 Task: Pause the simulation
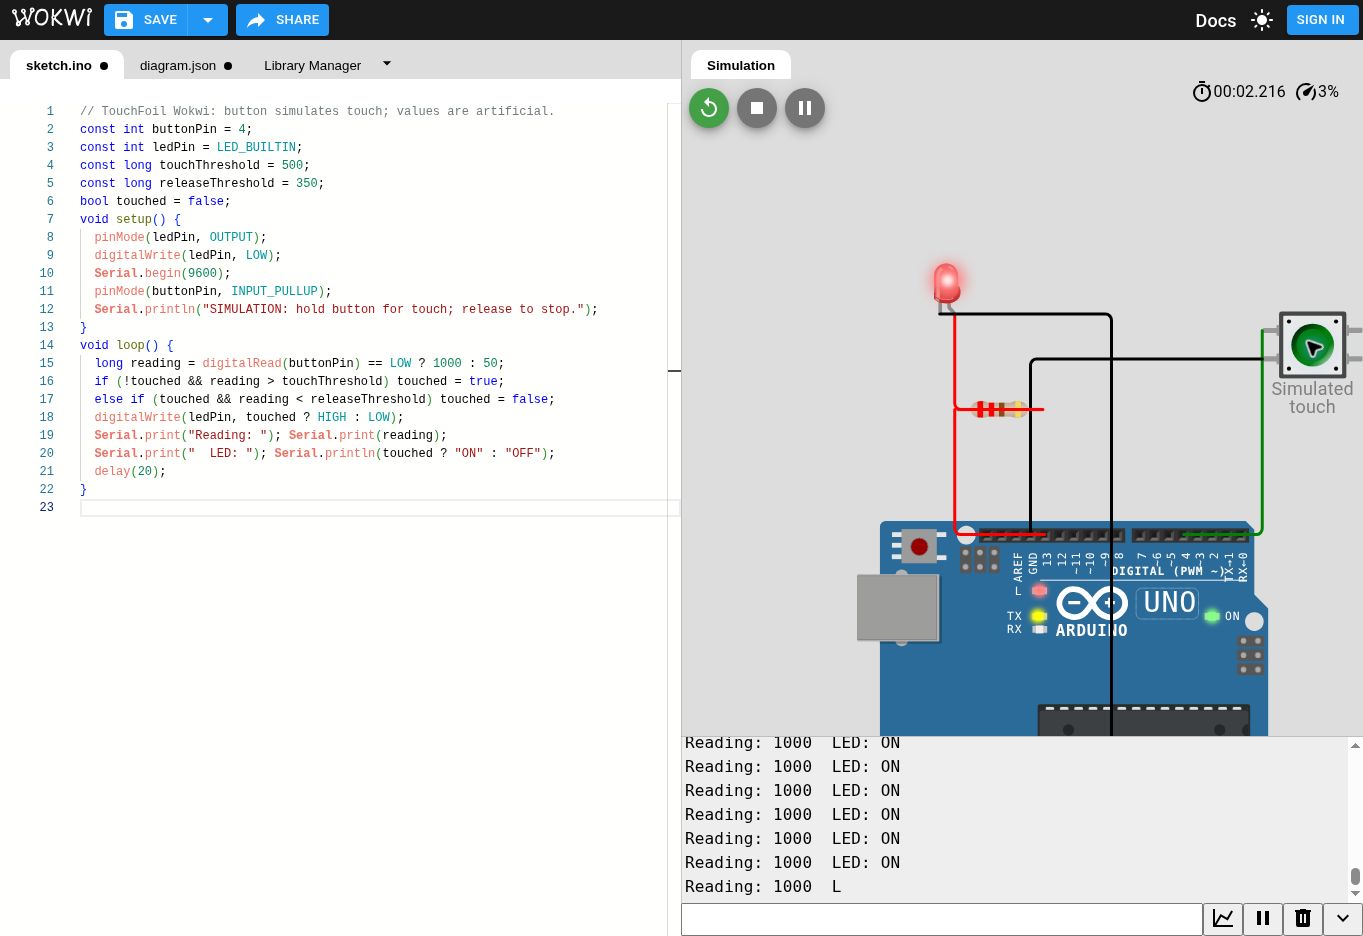pyautogui.click(x=805, y=108)
